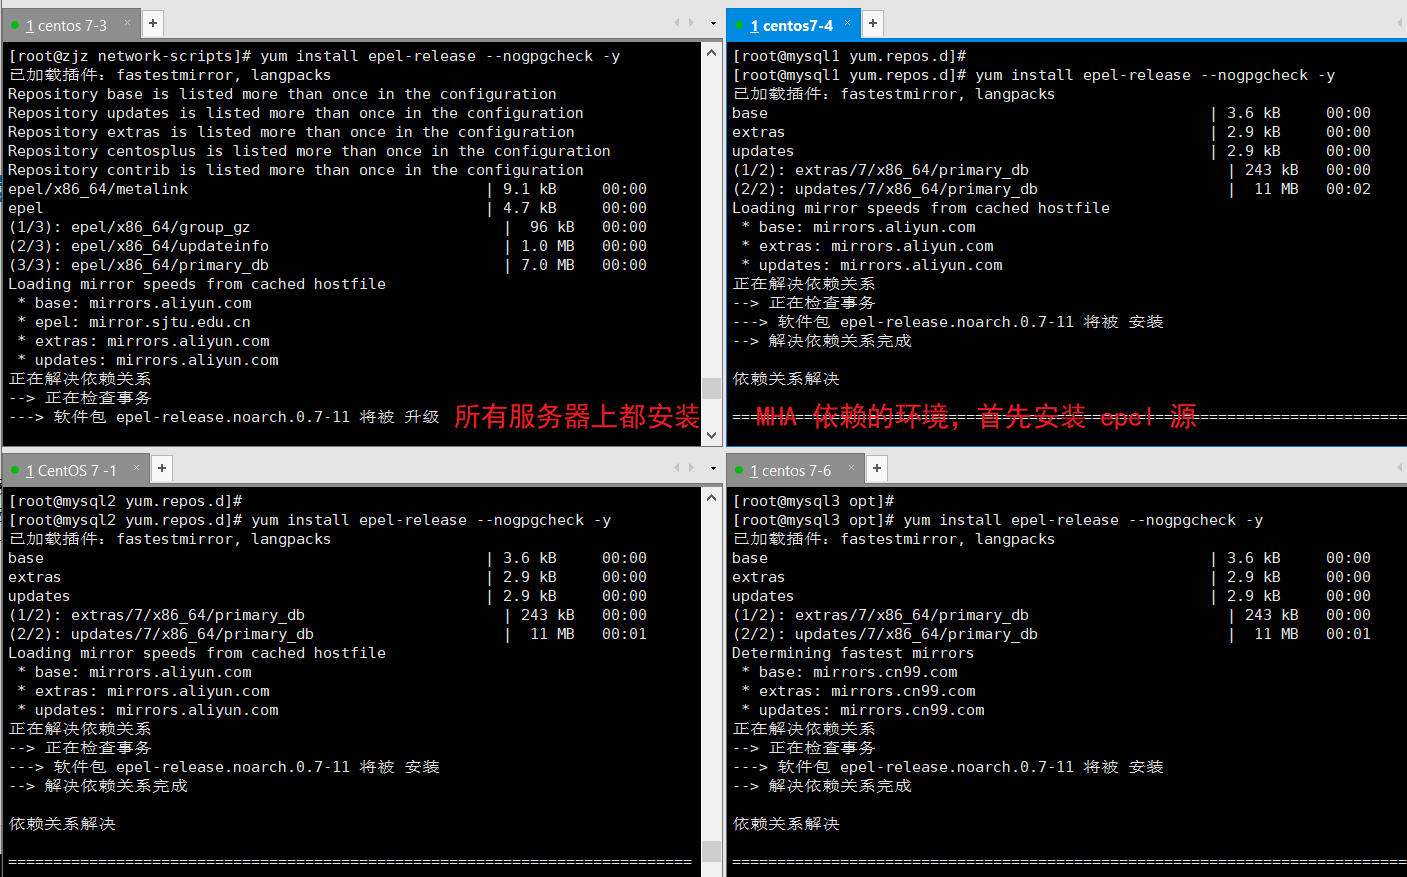Click mysql1 yum install command line

(1034, 75)
